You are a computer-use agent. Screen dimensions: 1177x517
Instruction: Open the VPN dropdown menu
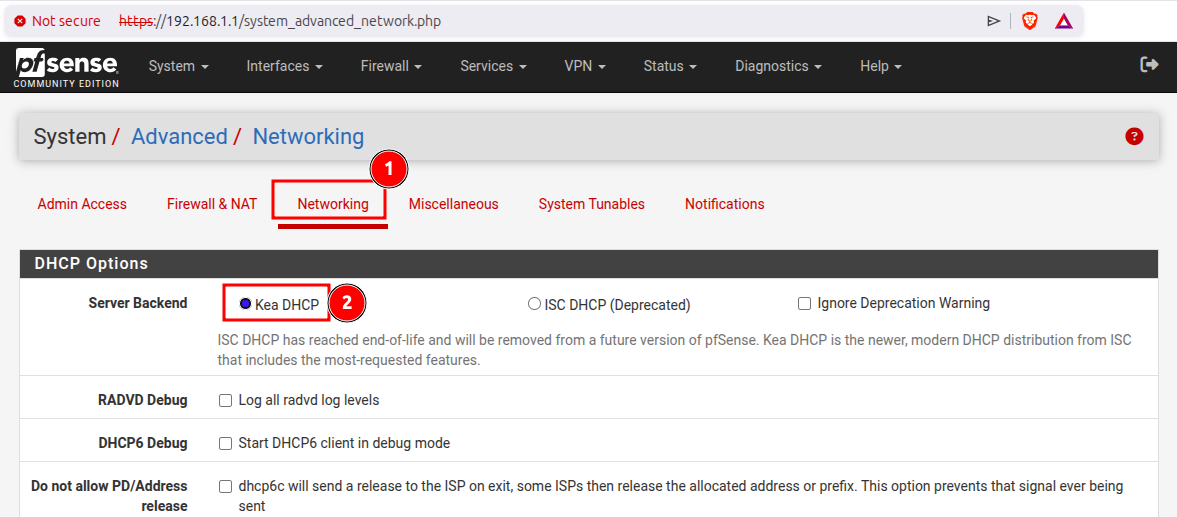(x=585, y=66)
